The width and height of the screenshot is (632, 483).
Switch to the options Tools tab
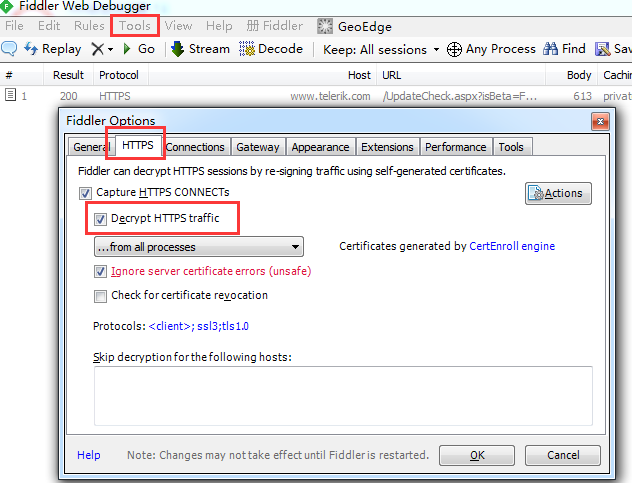(x=511, y=147)
